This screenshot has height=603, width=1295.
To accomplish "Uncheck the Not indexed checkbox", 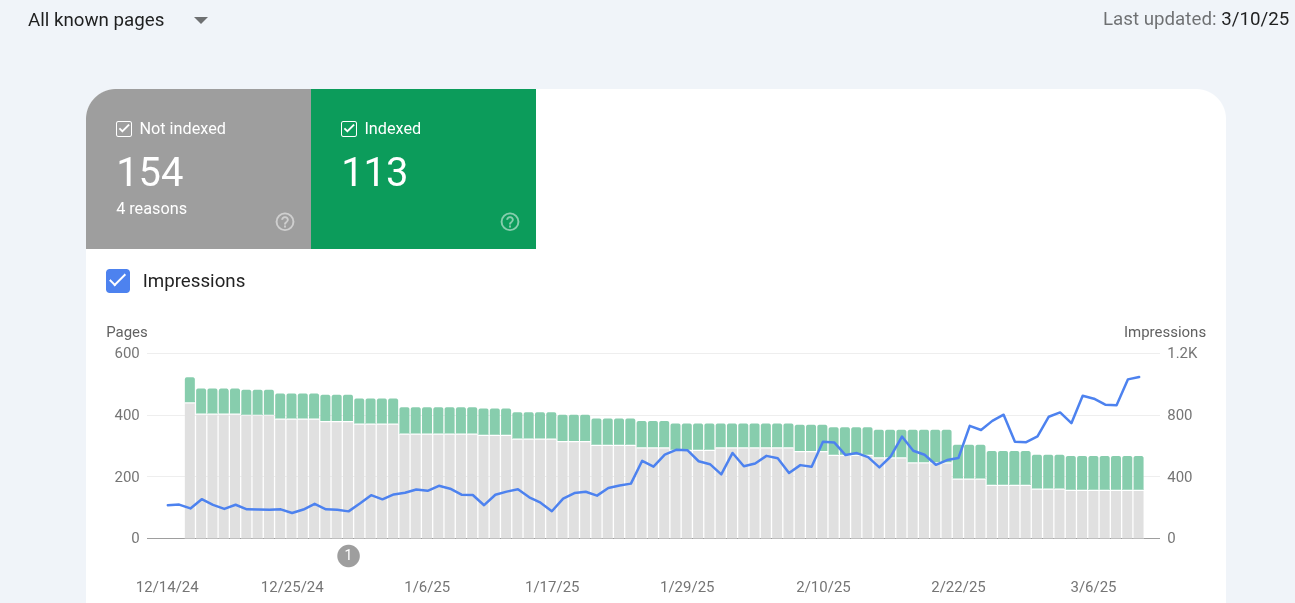I will [124, 128].
